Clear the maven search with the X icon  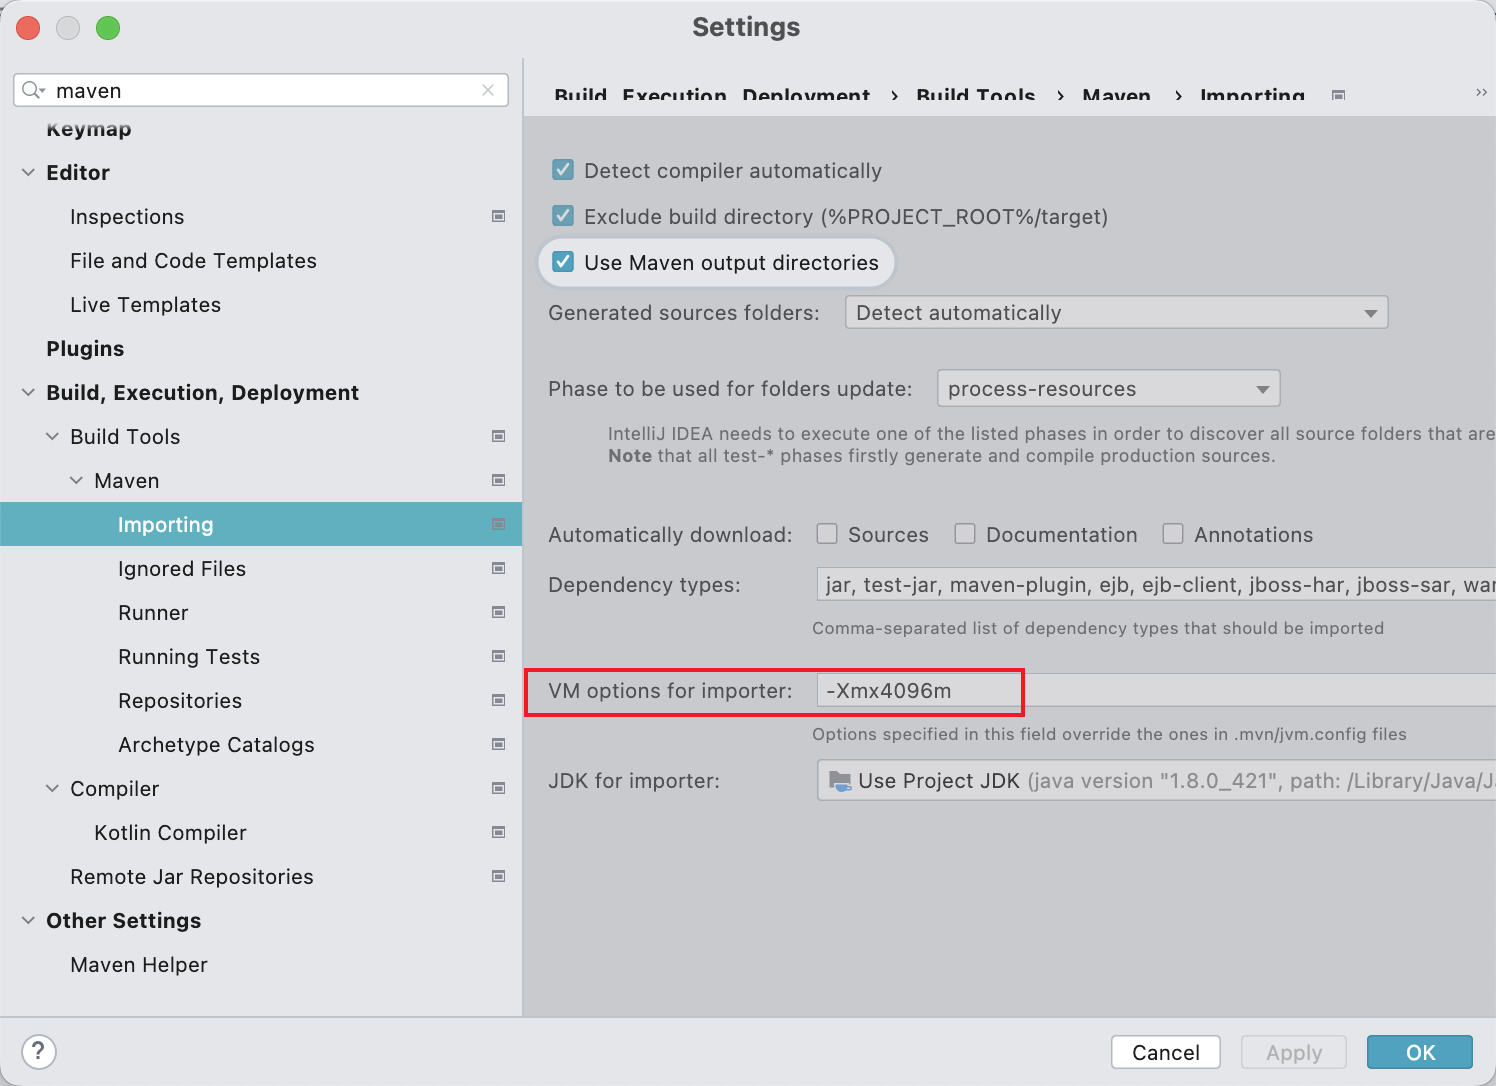(x=488, y=90)
